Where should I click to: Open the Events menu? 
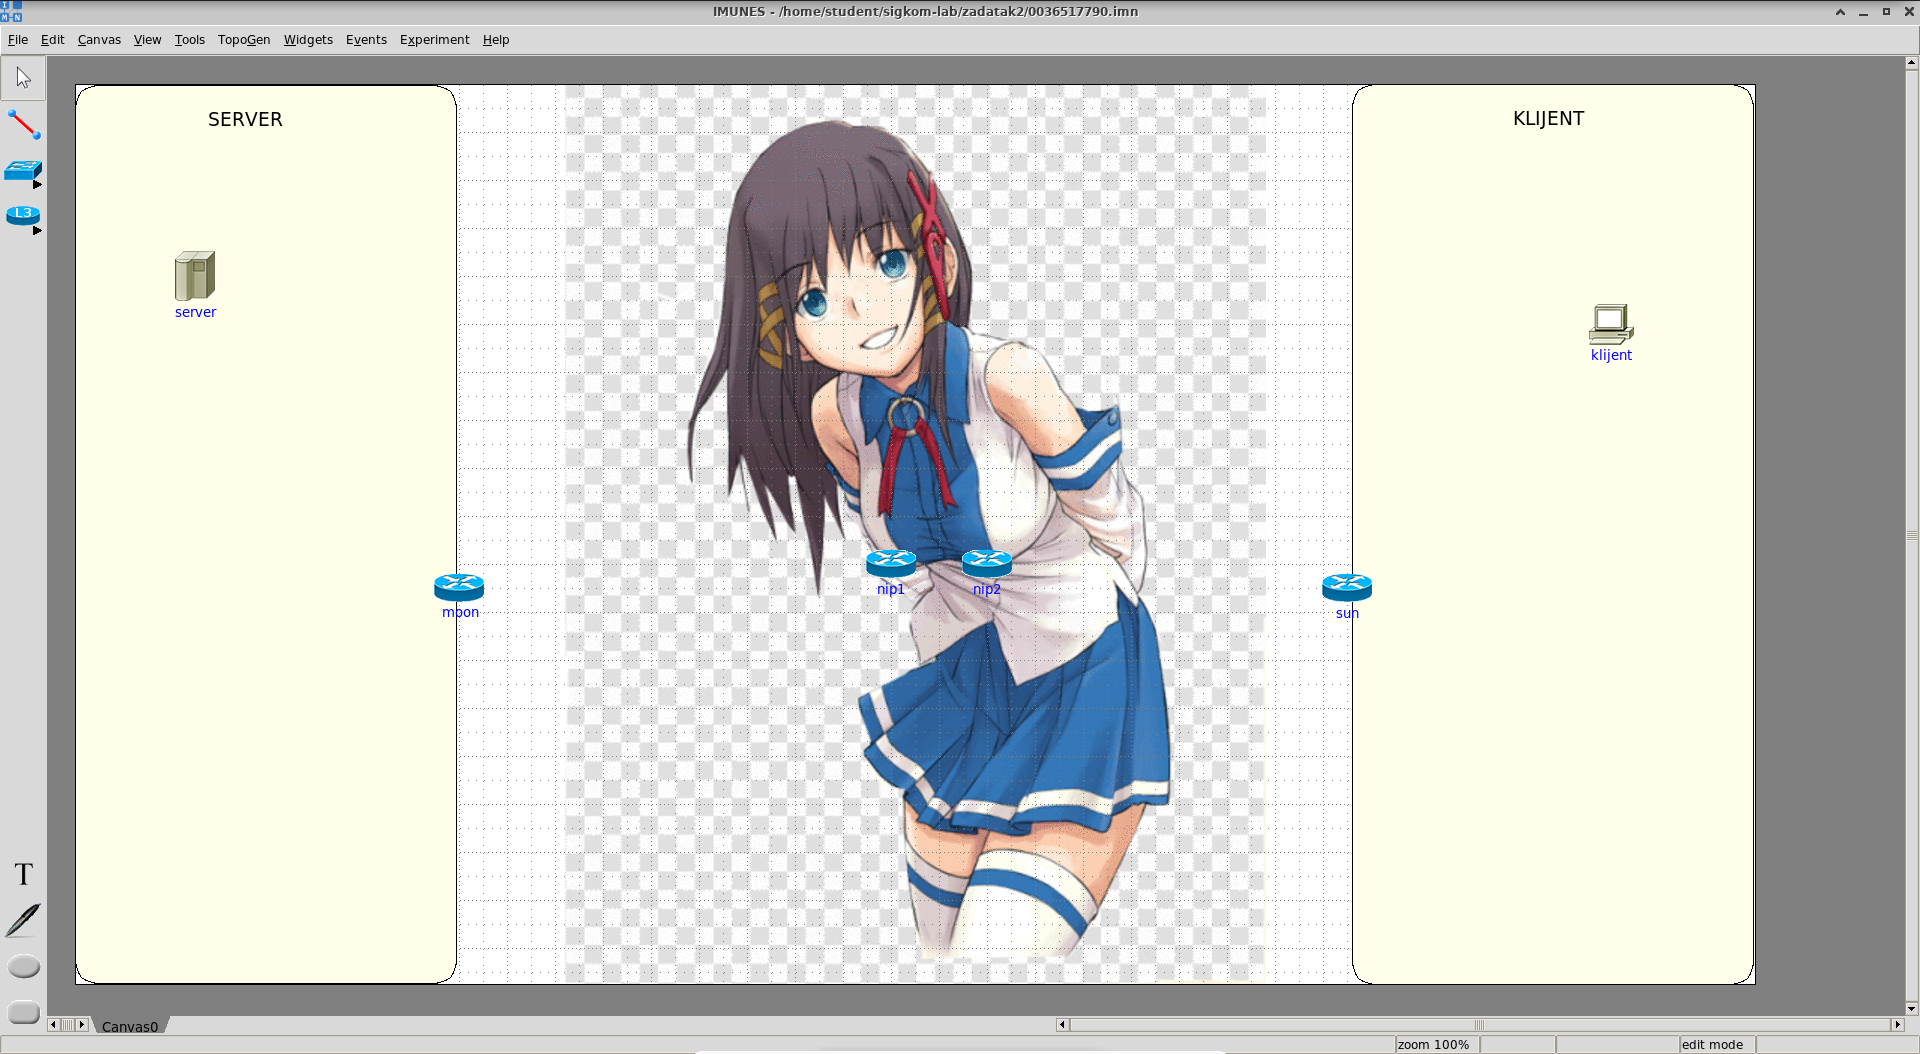click(x=366, y=40)
